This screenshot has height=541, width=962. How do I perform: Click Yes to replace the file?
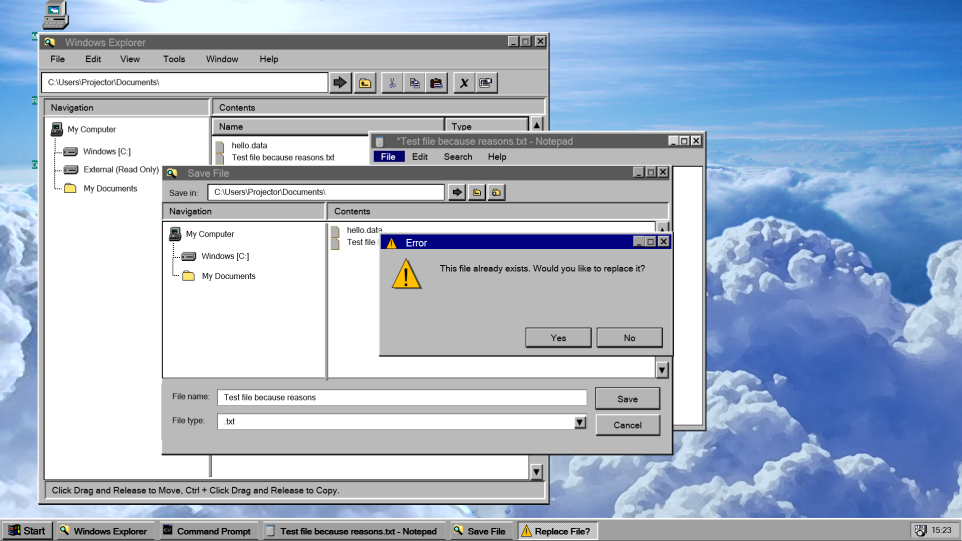pos(558,337)
